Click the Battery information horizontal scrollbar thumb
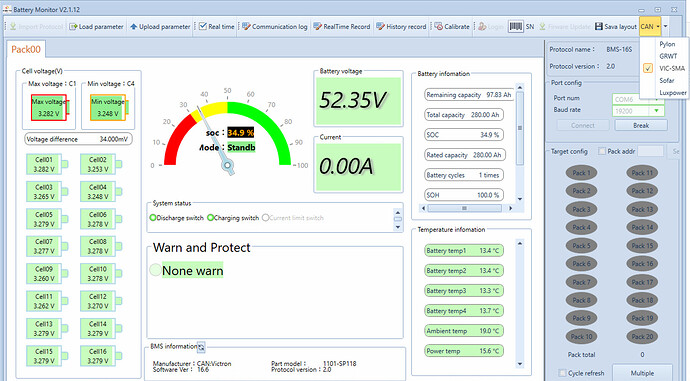690x381 pixels. (x=464, y=208)
